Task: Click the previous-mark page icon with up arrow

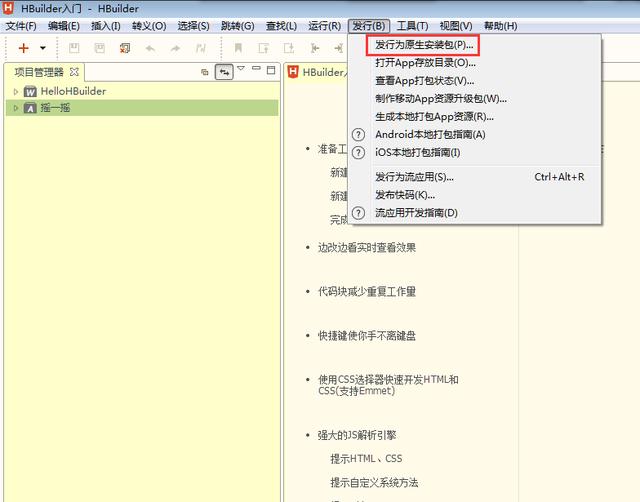Action: (264, 48)
